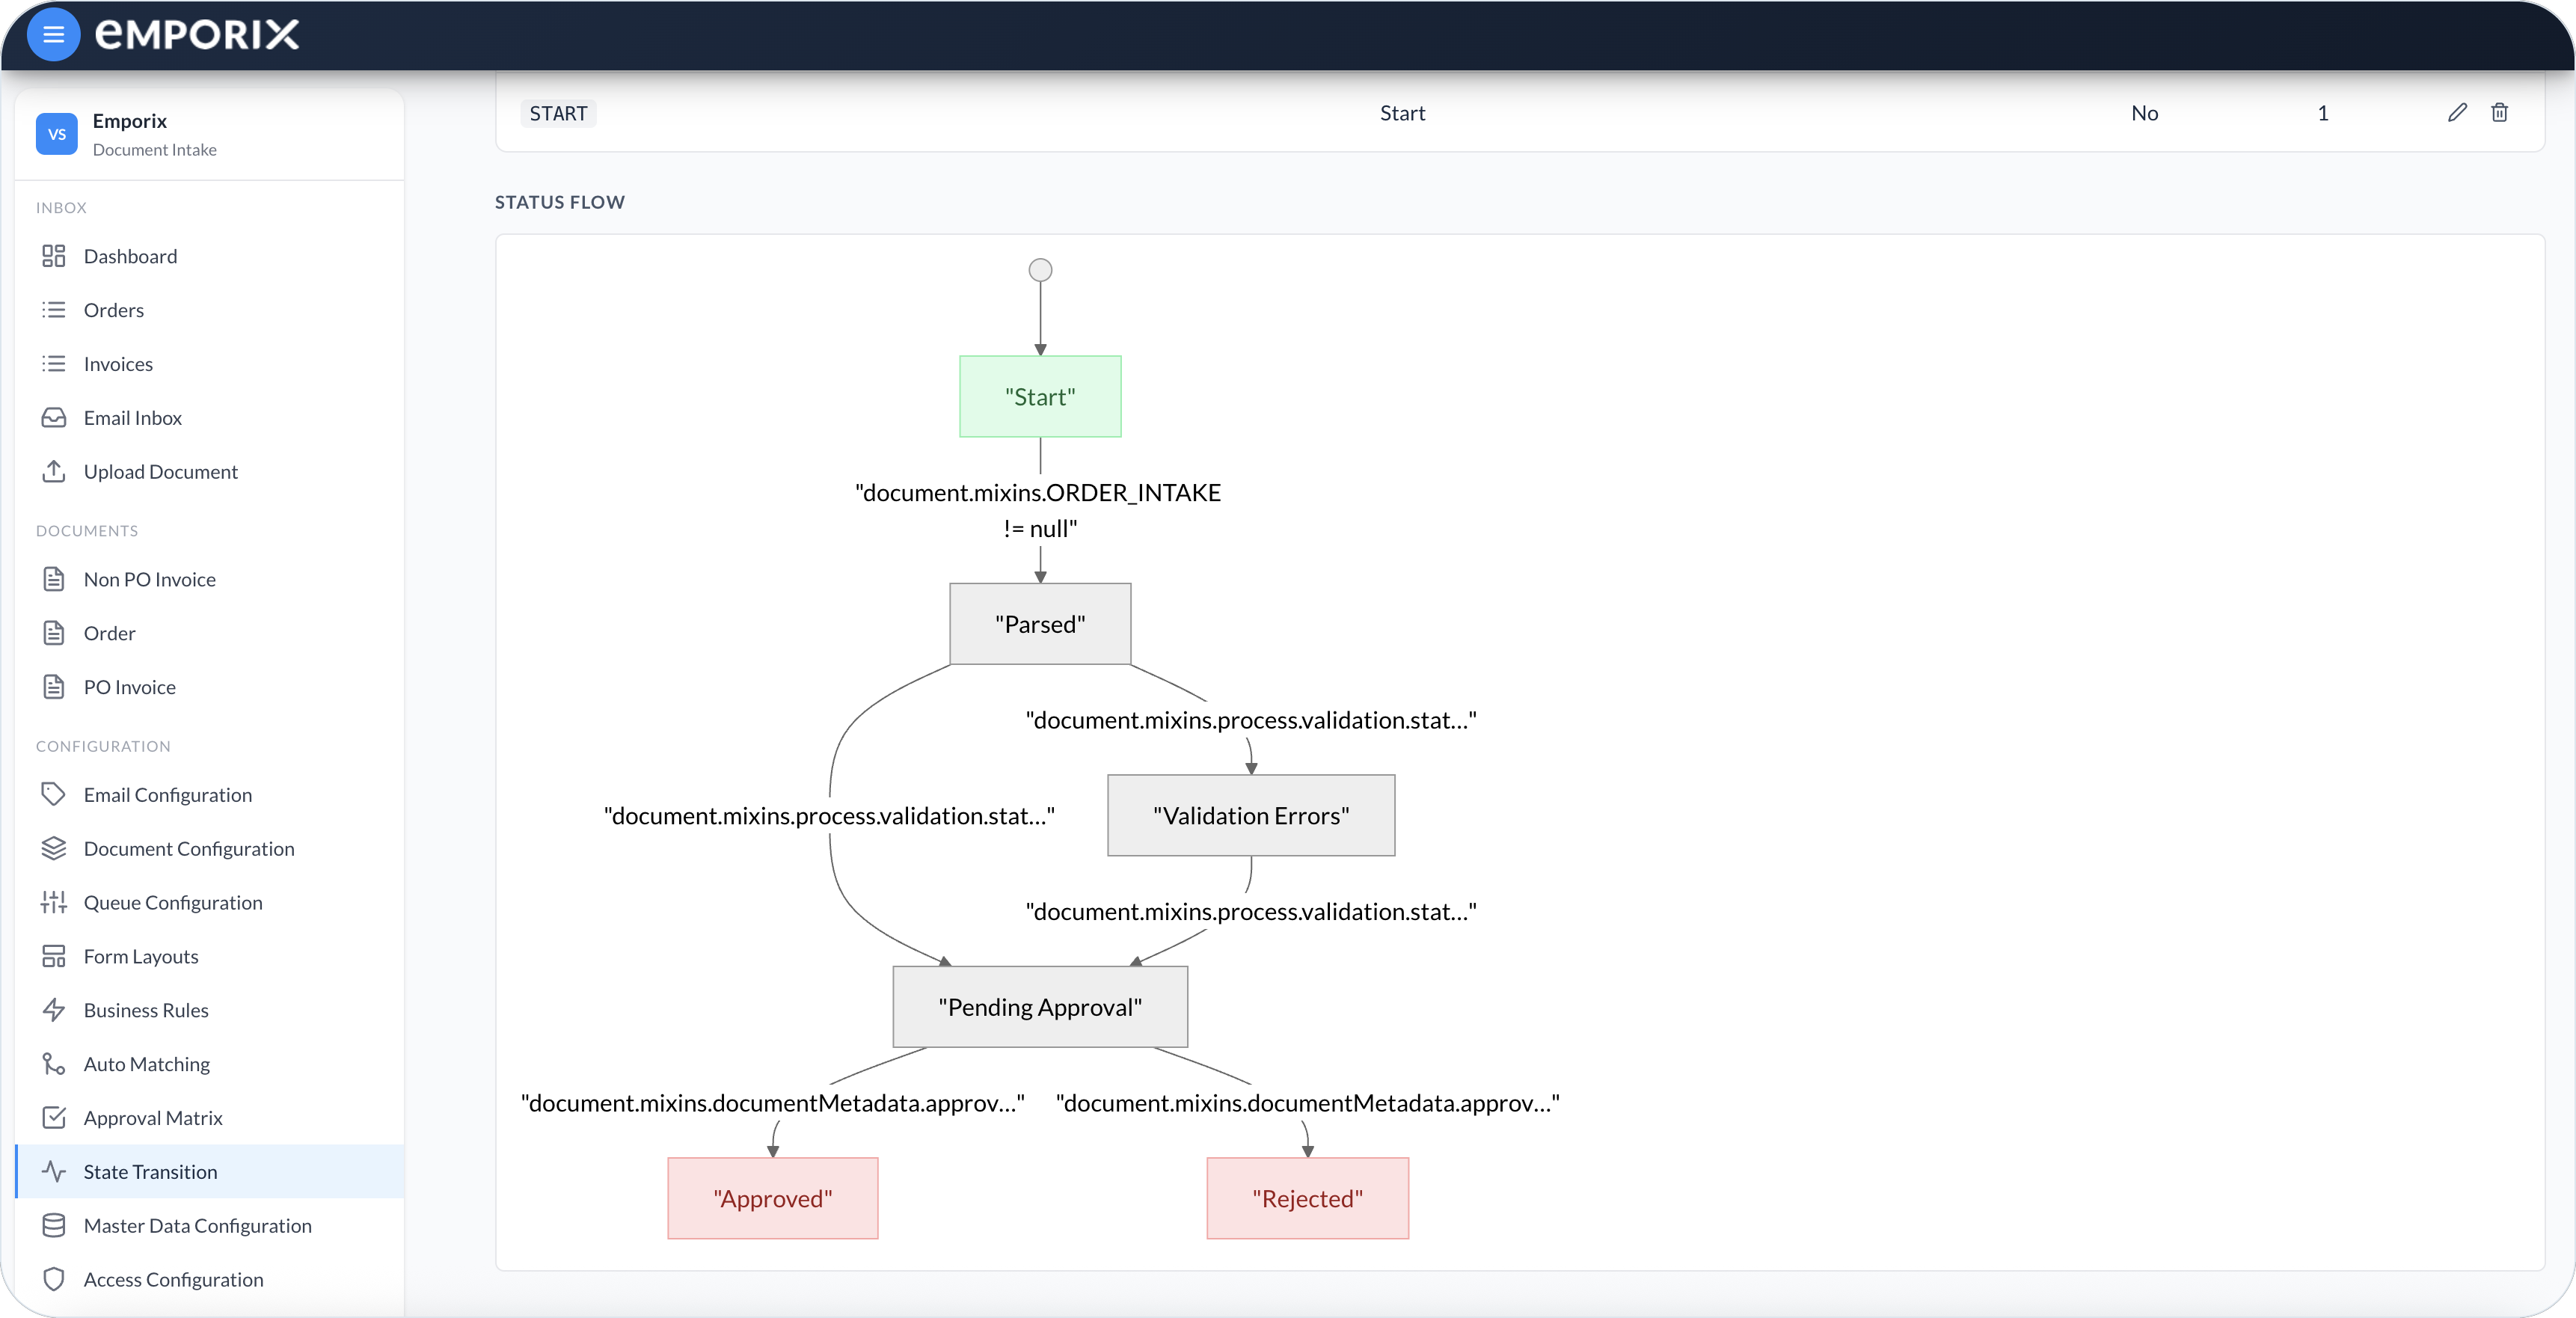2576x1318 pixels.
Task: Click the Email Inbox tray icon
Action: tap(54, 418)
